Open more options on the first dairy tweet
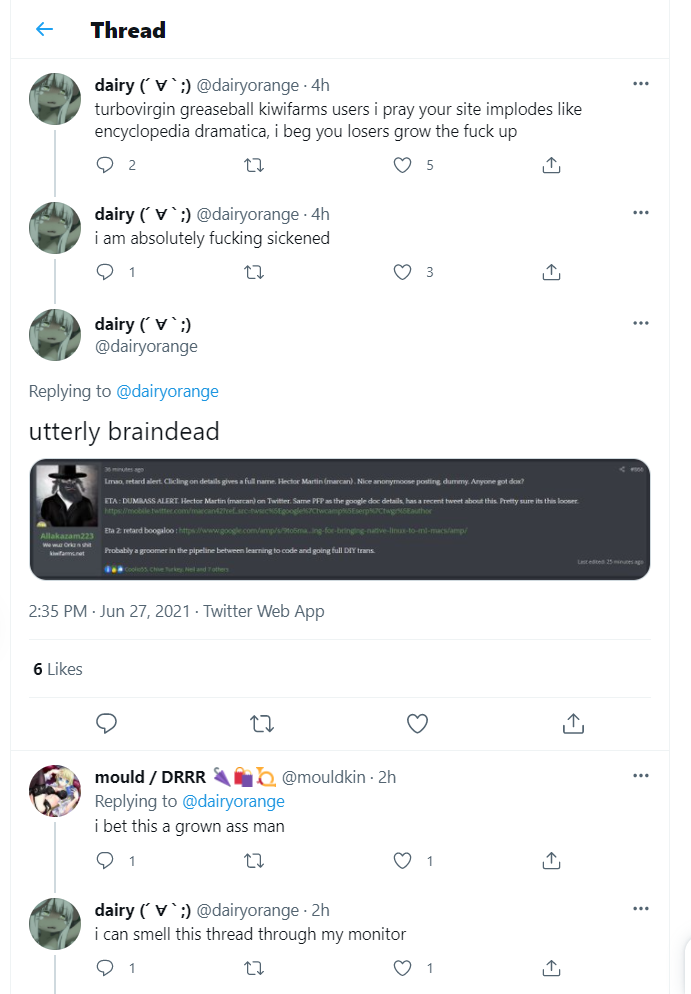This screenshot has height=994, width=691. click(x=641, y=84)
